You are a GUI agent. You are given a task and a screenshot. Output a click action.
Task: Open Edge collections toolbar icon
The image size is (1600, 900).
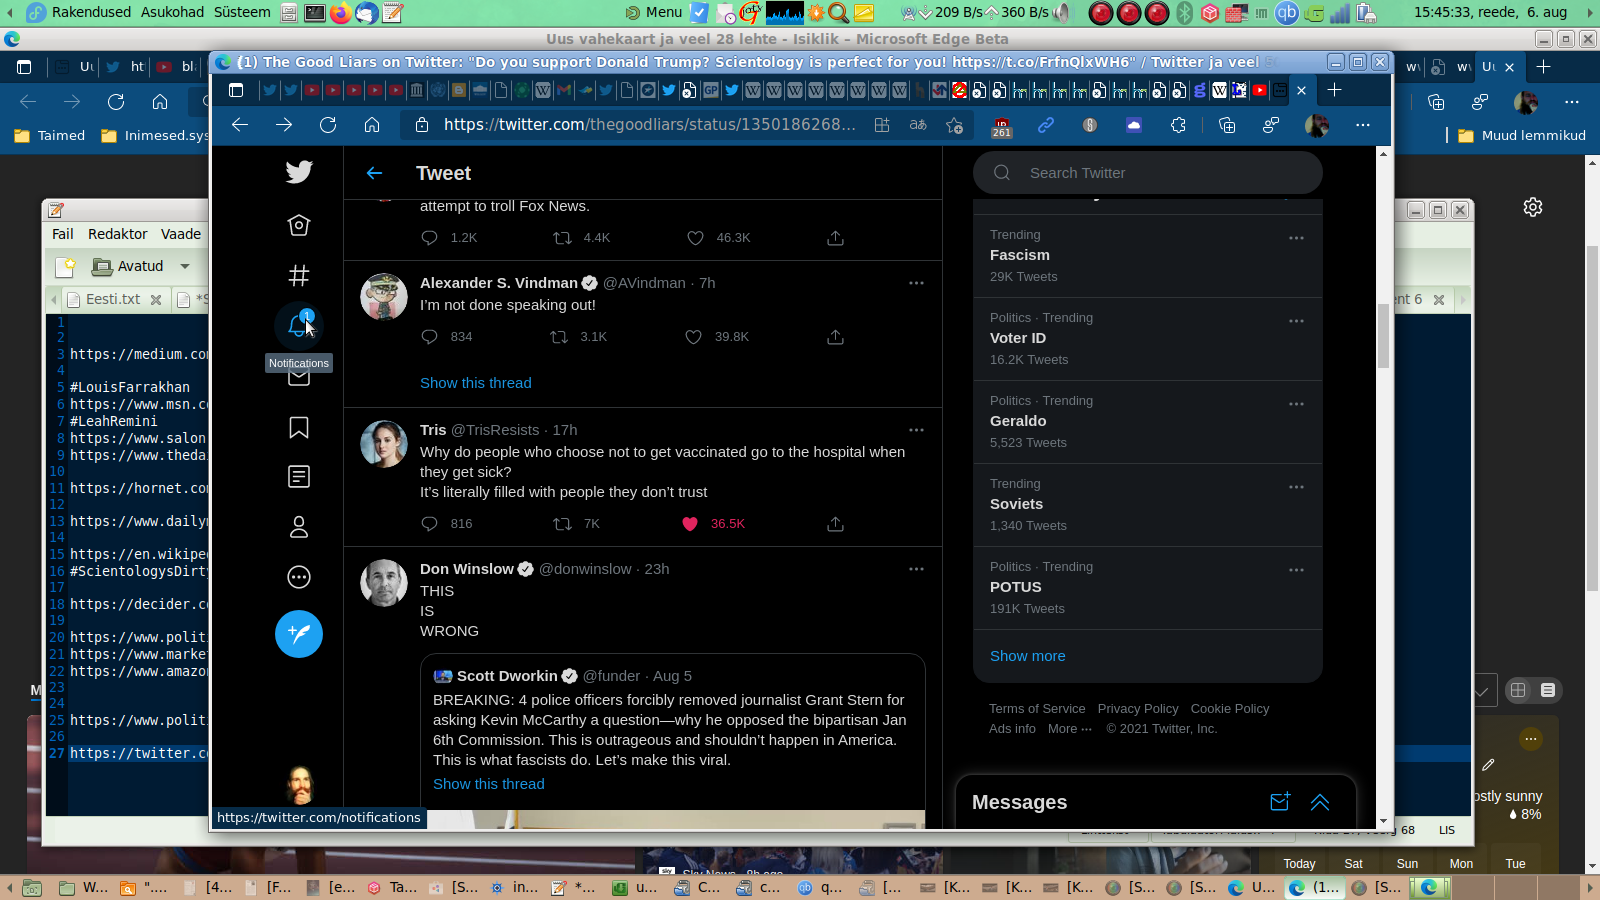(1227, 125)
